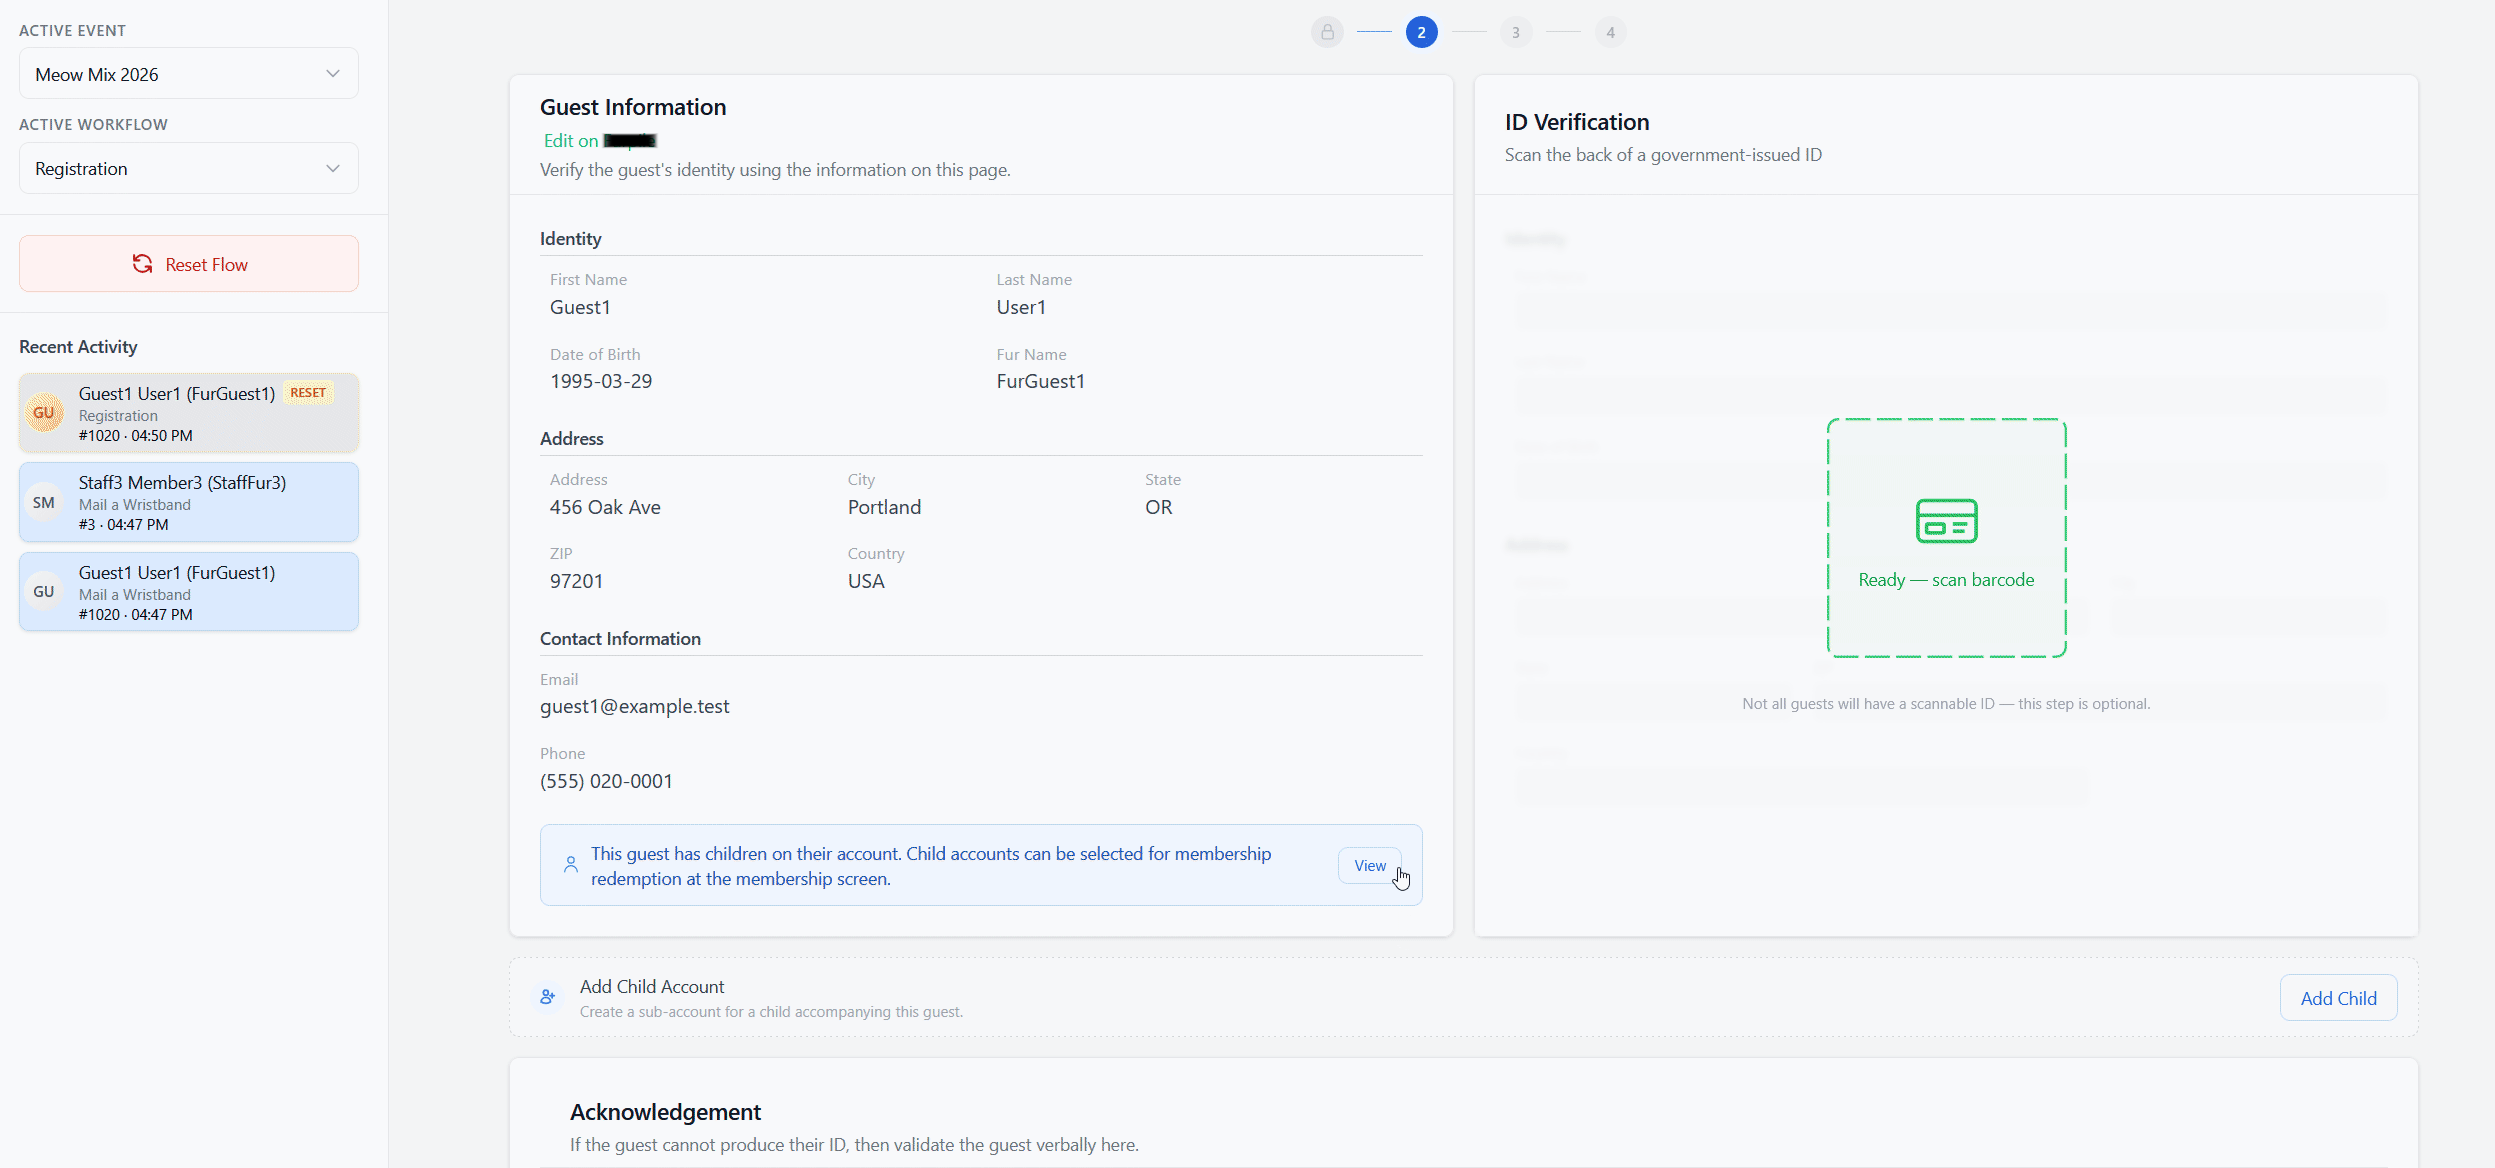Click the City value Portland
This screenshot has width=2495, height=1168.
pos(884,508)
